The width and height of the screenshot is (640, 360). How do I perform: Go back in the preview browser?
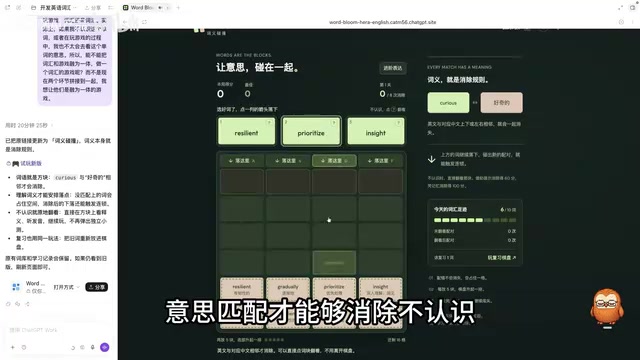125,22
